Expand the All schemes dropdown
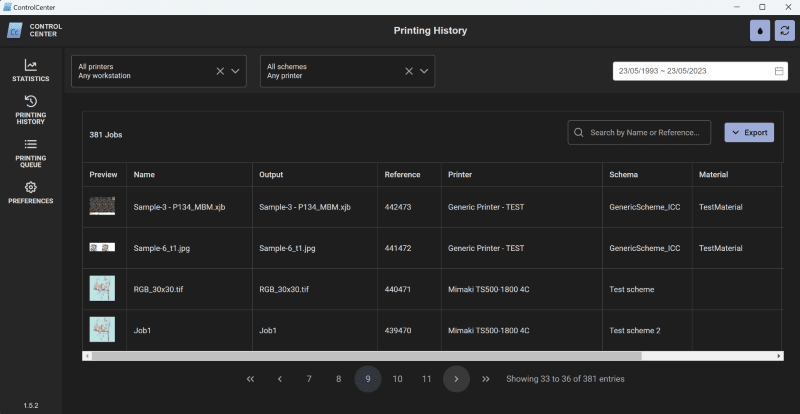 [x=425, y=71]
